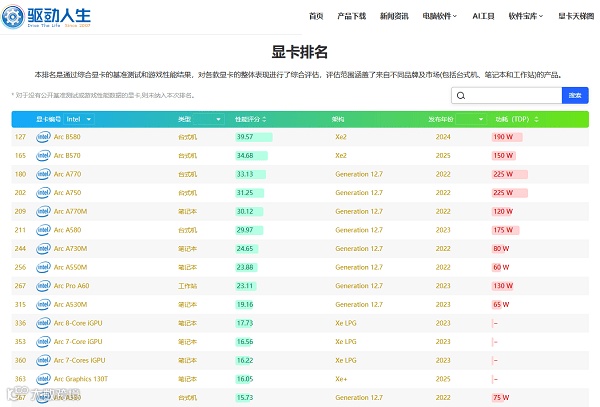Click score 19.16 for Arc A530M
This screenshot has width=600, height=407.
point(245,304)
